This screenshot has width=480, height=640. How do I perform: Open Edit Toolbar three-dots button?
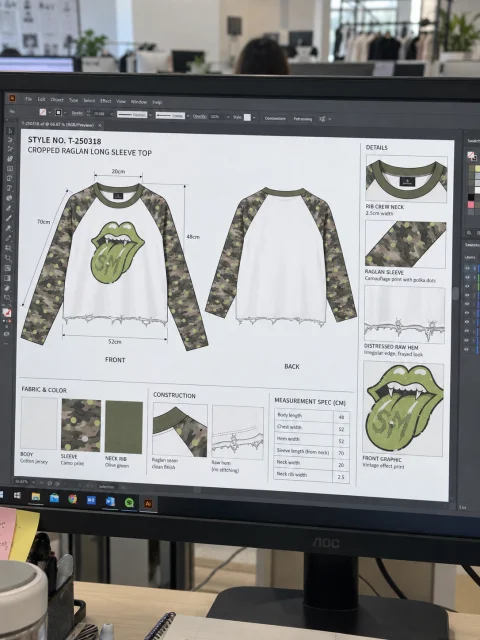[7, 344]
